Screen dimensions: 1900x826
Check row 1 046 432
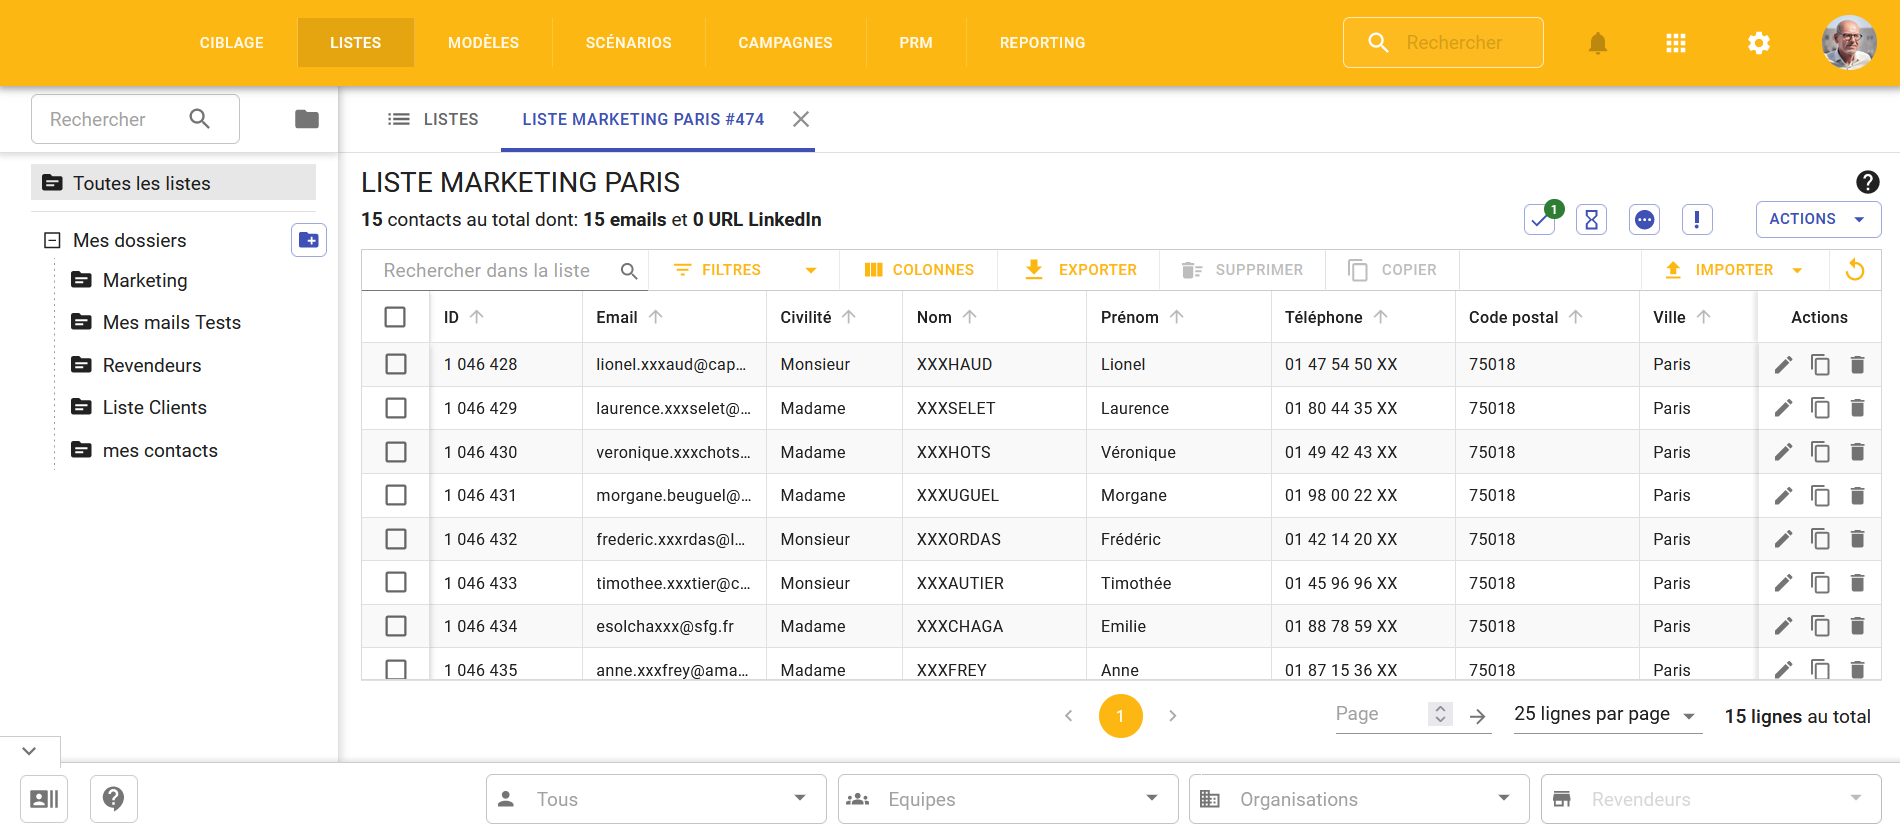click(x=396, y=539)
